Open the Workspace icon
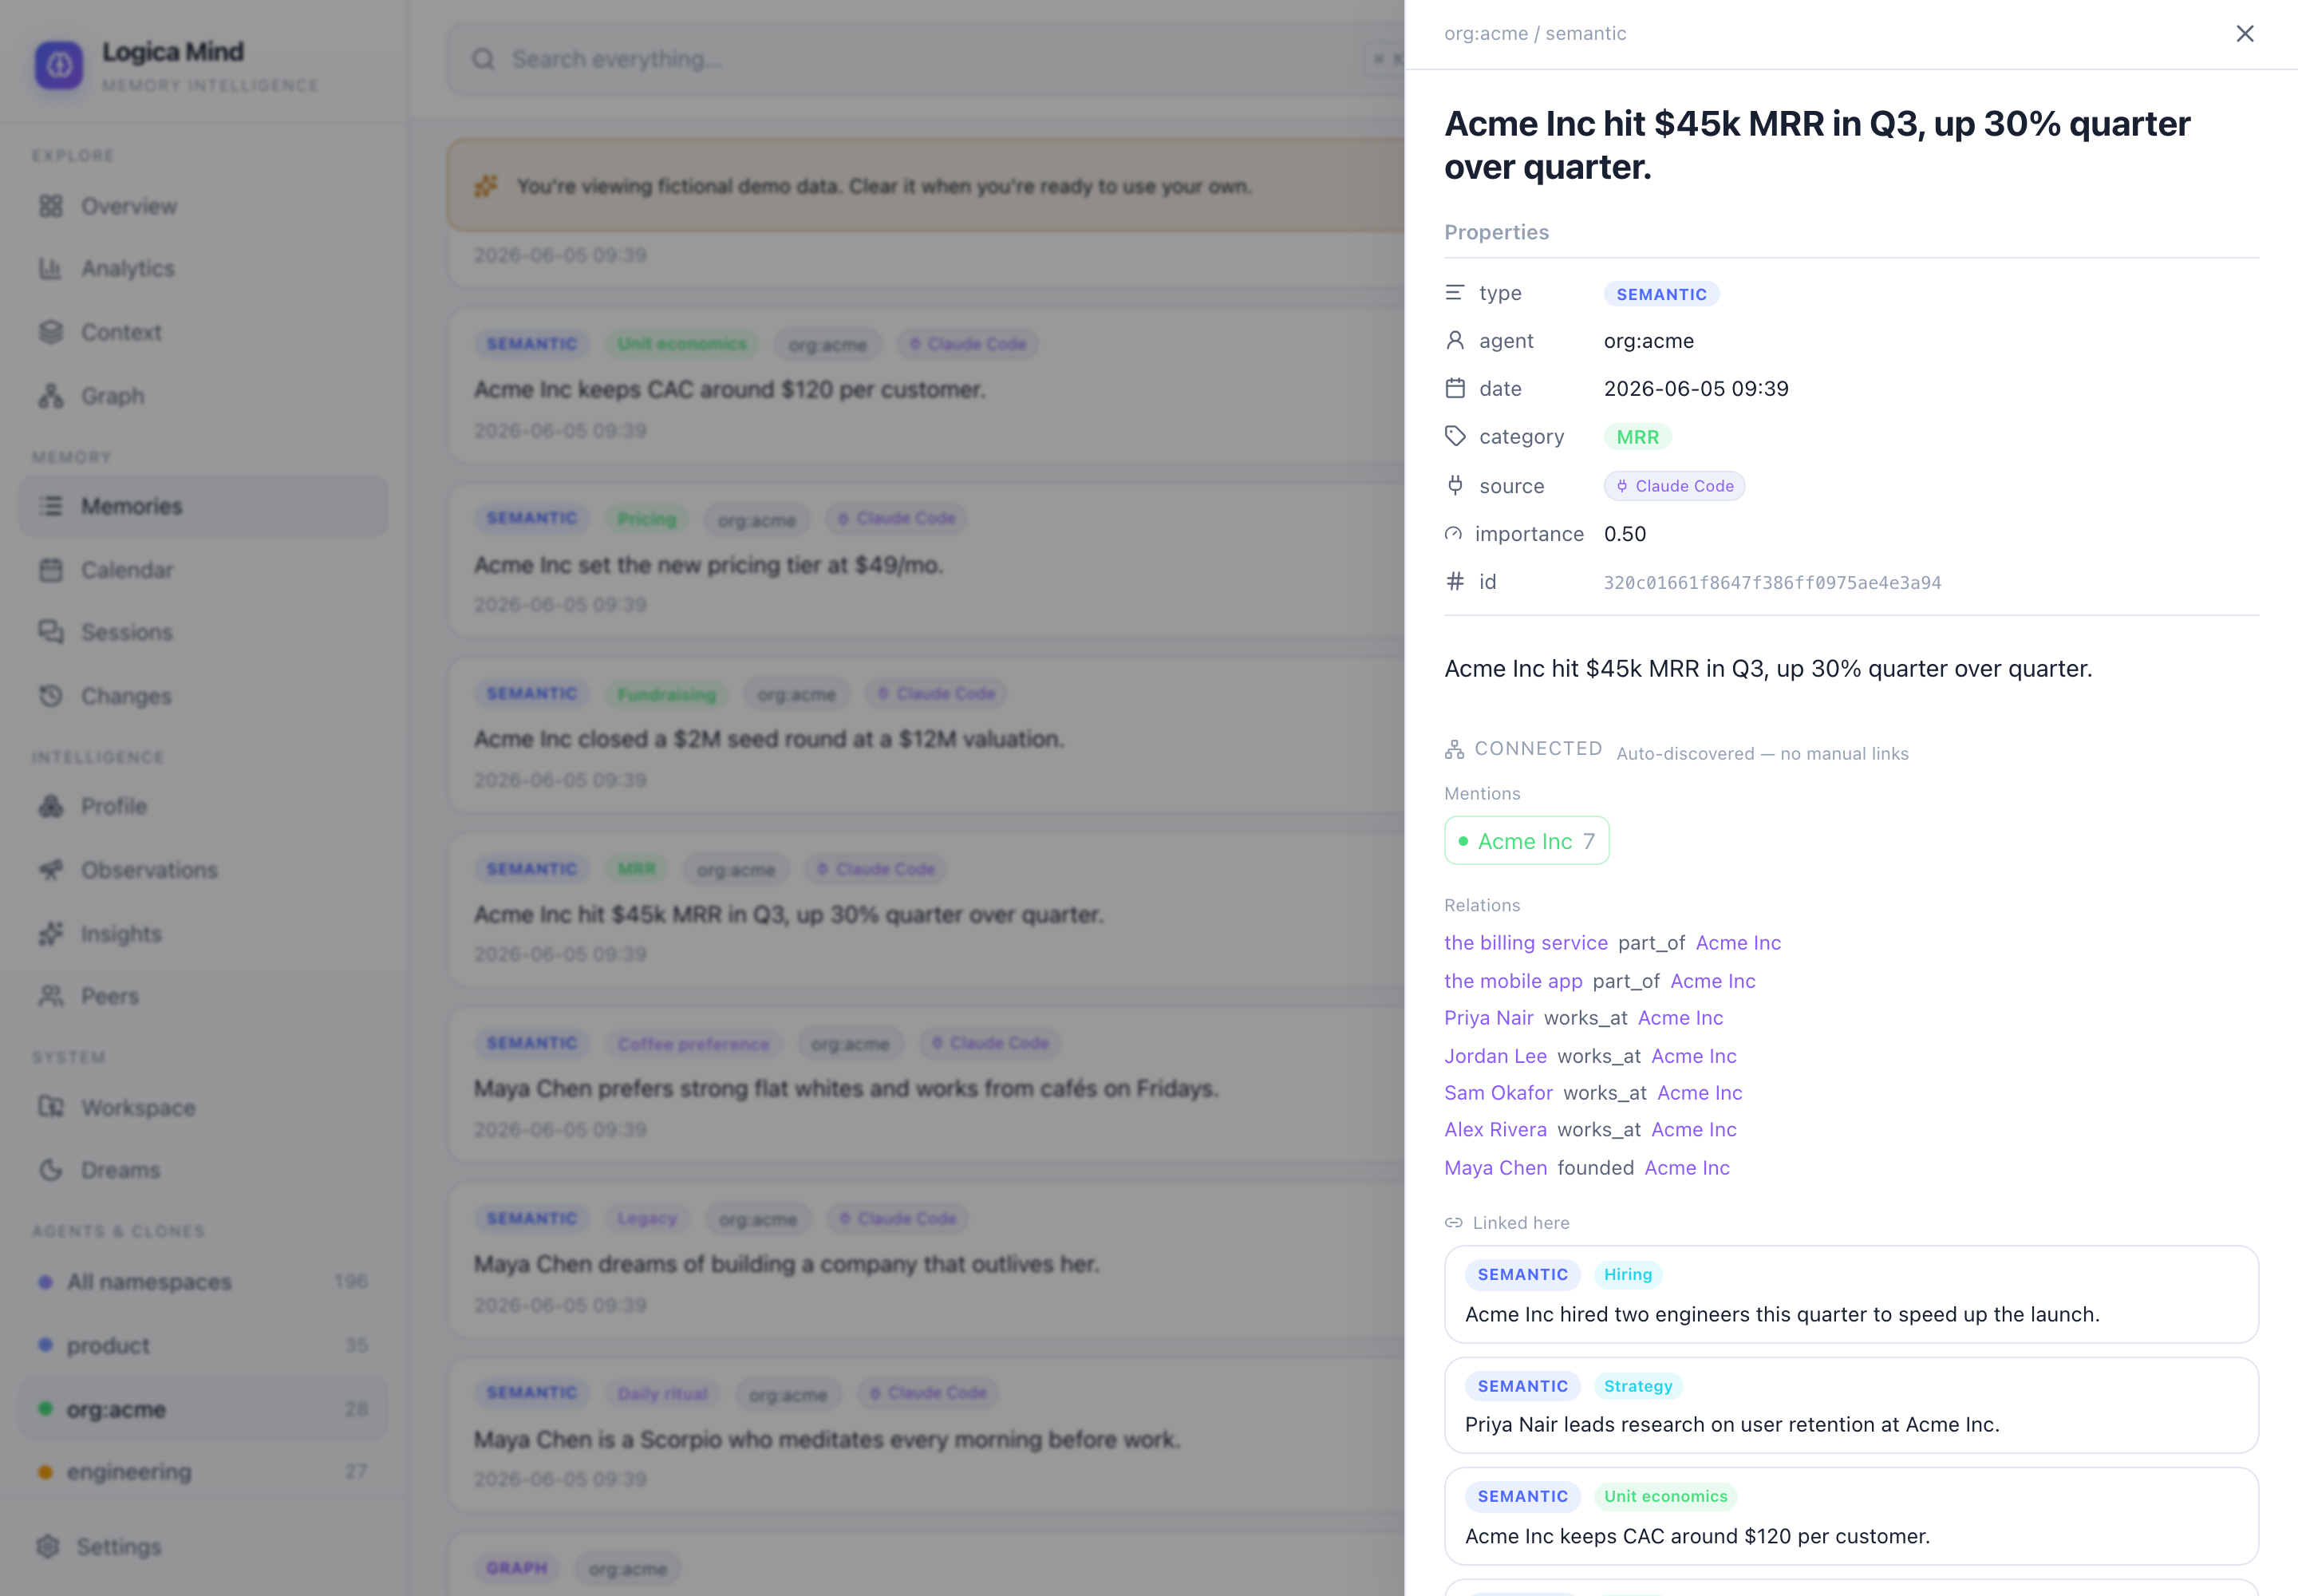Image resolution: width=2298 pixels, height=1596 pixels. [x=51, y=1107]
